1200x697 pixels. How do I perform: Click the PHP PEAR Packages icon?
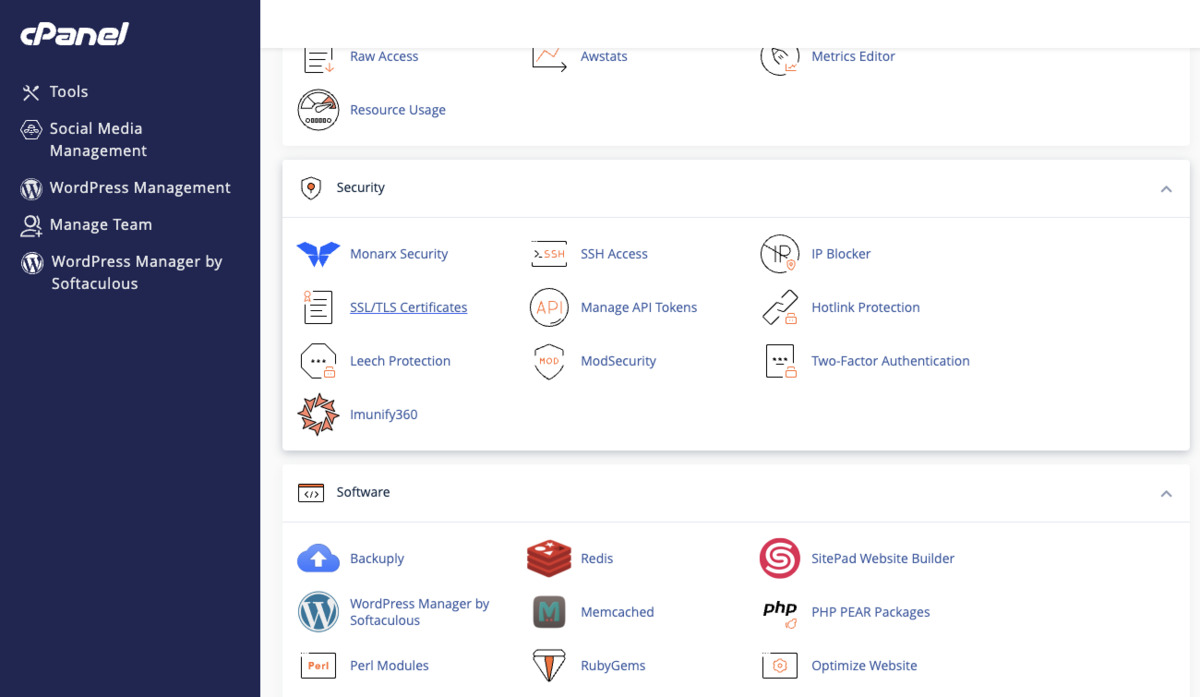point(780,612)
